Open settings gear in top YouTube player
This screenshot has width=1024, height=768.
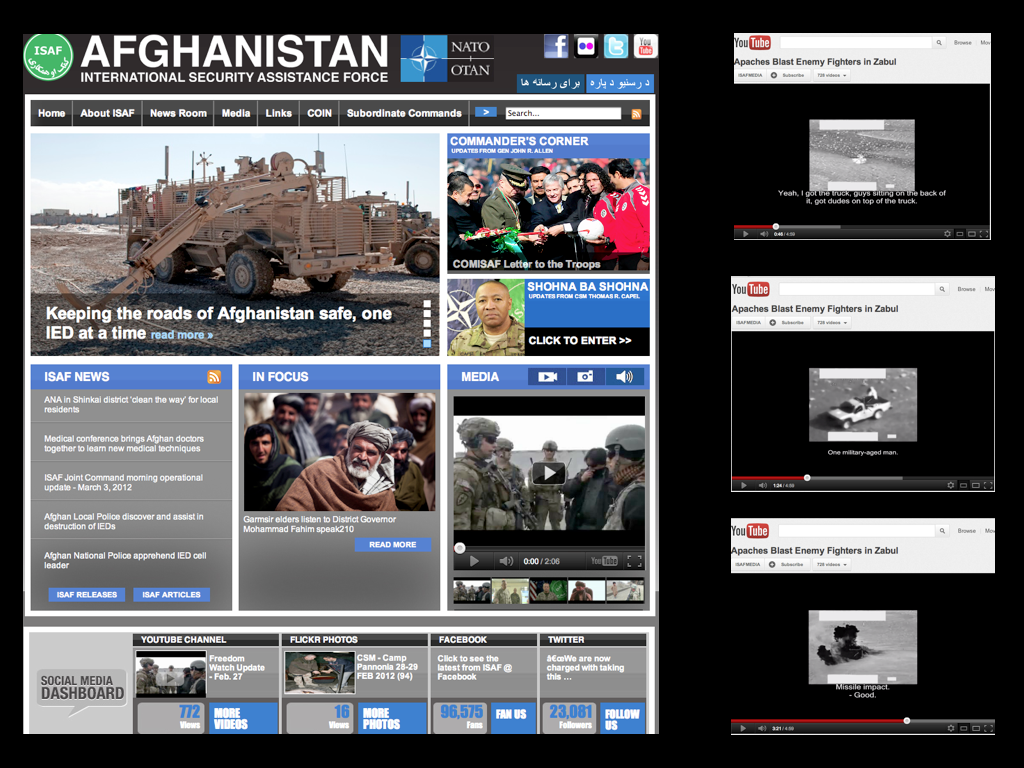[947, 234]
